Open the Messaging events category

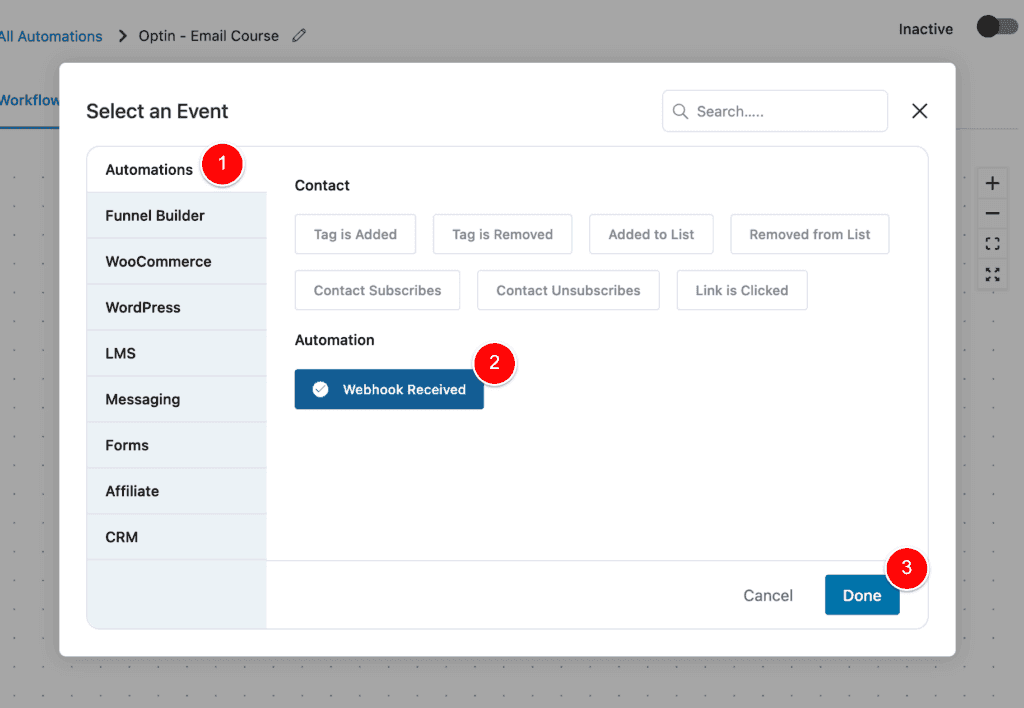click(142, 399)
